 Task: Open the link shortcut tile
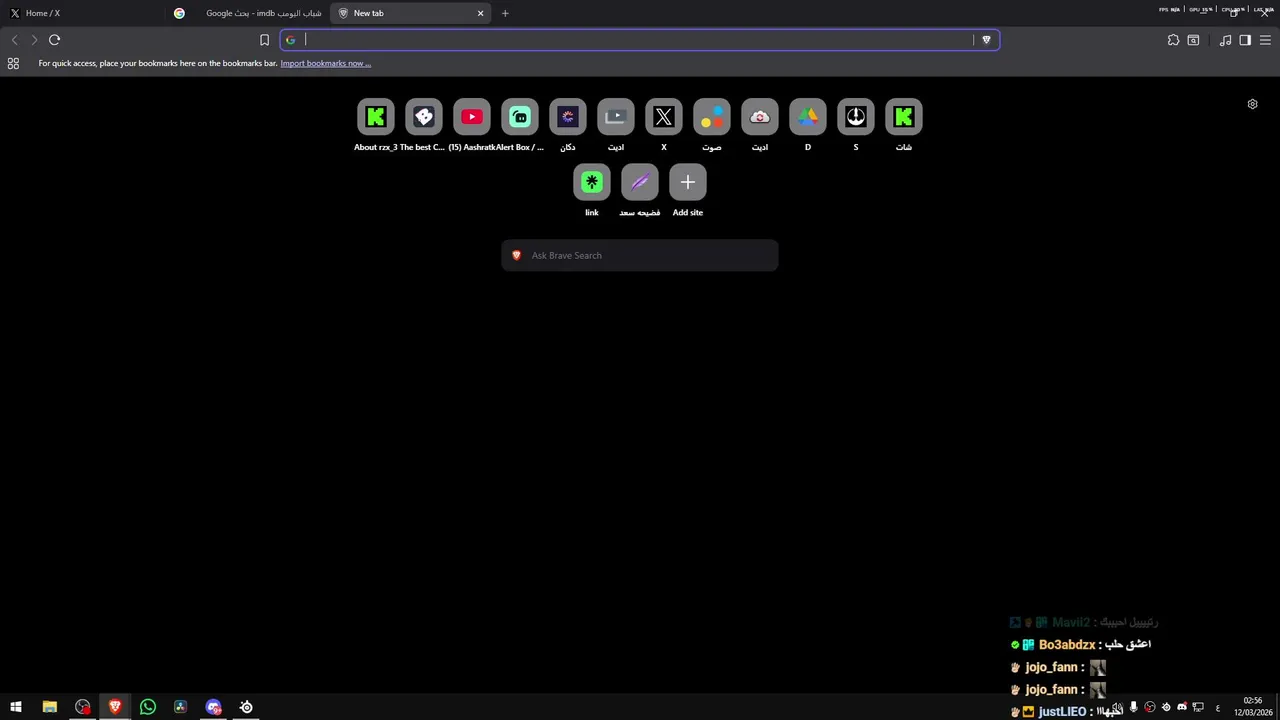click(x=592, y=182)
